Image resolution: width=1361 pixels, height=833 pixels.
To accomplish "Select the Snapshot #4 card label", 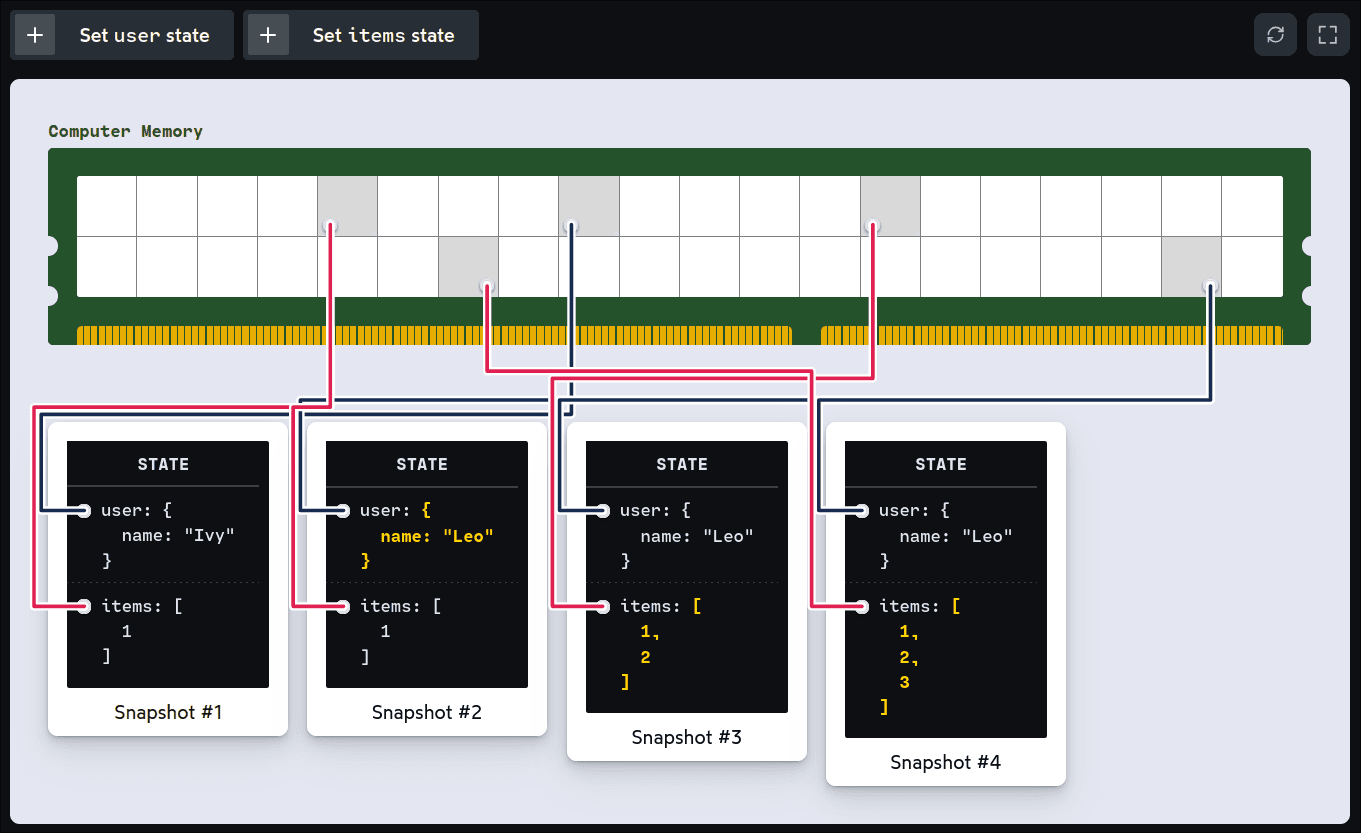I will (x=945, y=762).
